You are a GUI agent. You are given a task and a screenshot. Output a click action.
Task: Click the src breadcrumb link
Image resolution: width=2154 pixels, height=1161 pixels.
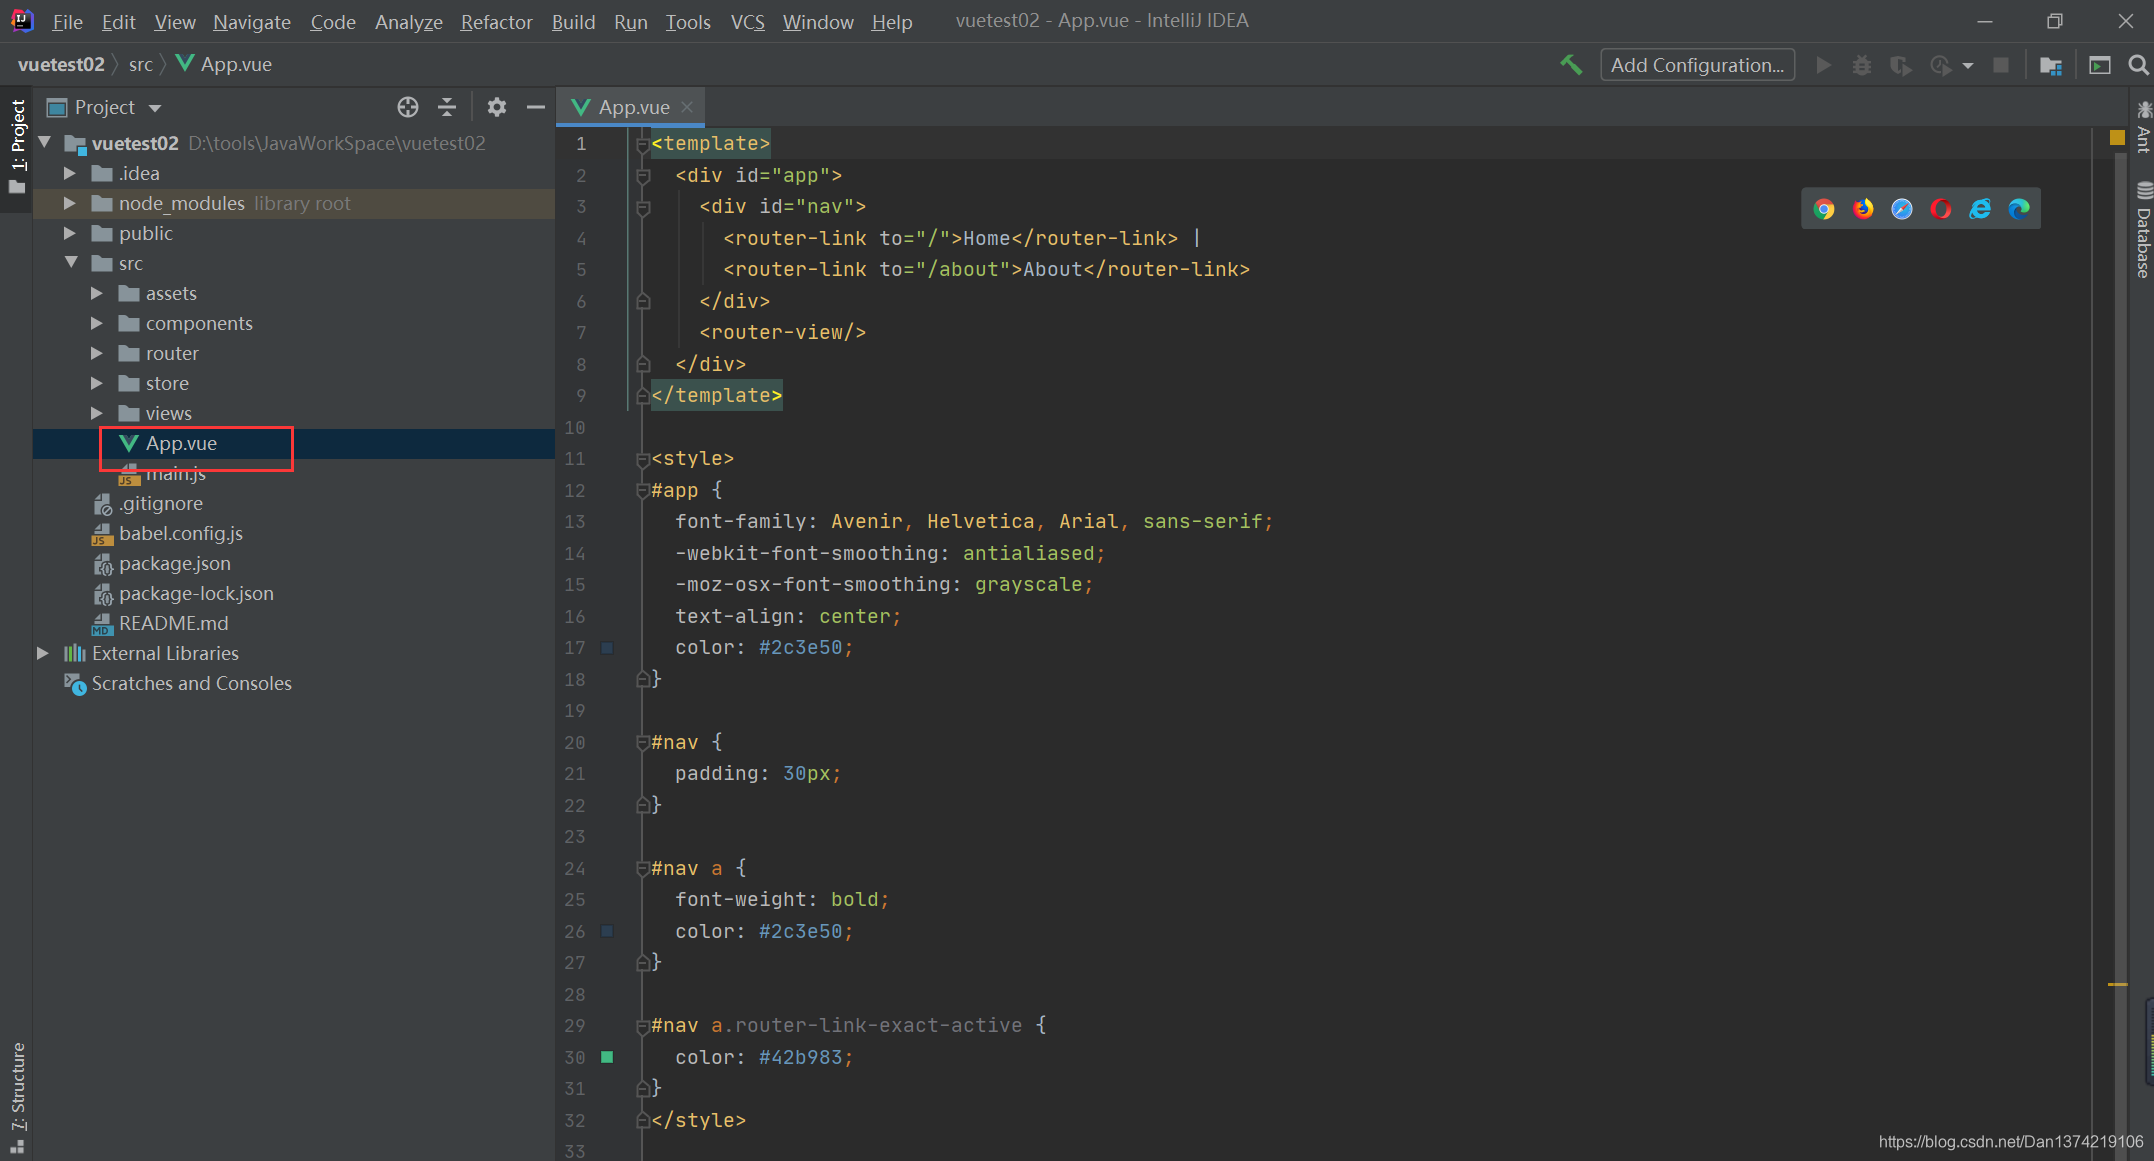click(140, 64)
